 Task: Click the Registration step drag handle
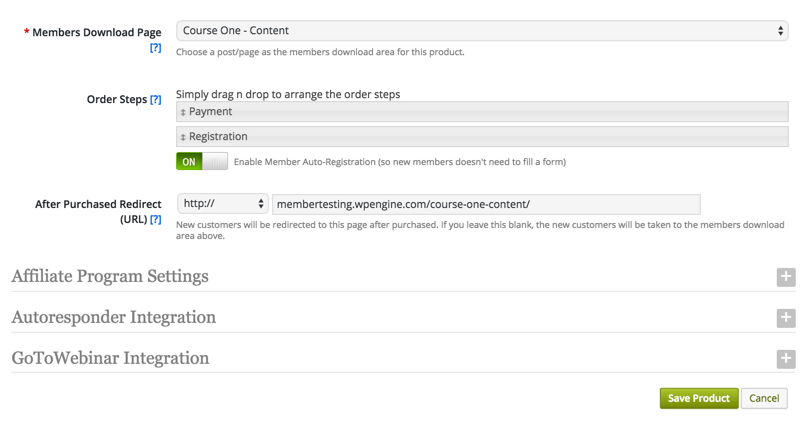[x=183, y=137]
